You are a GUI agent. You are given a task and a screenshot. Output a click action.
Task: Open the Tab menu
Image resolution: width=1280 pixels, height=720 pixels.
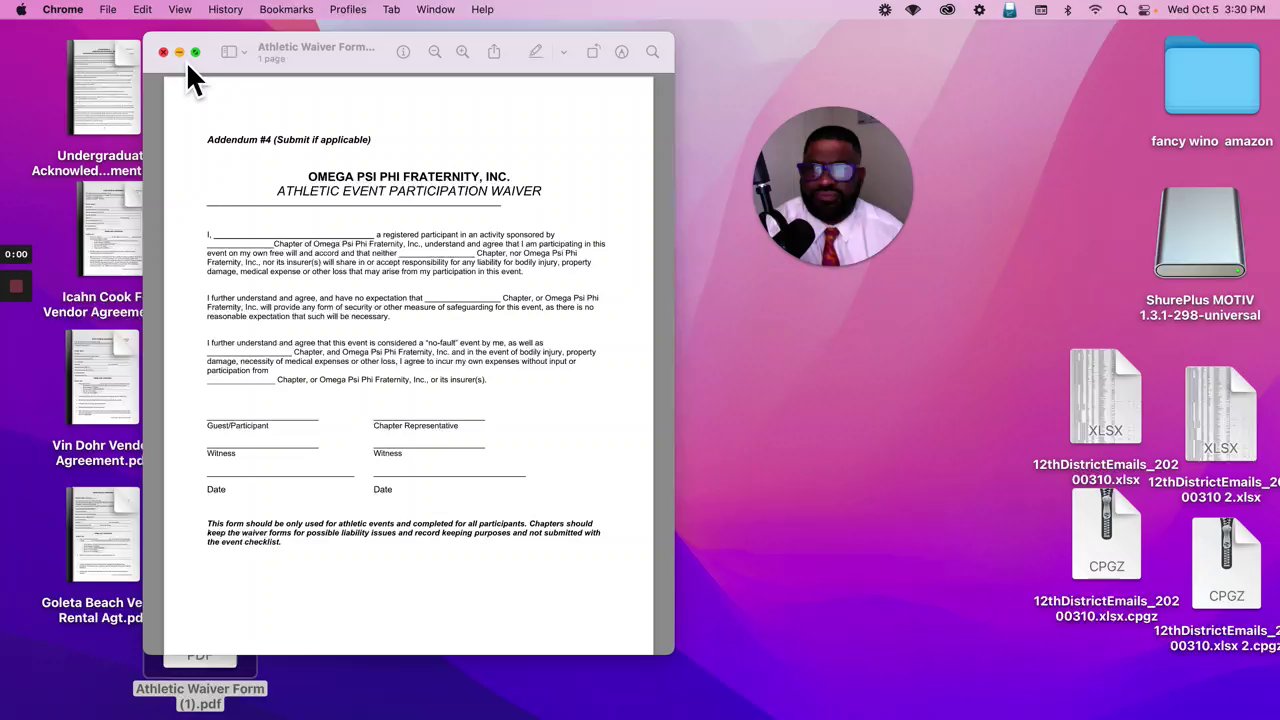pyautogui.click(x=391, y=9)
